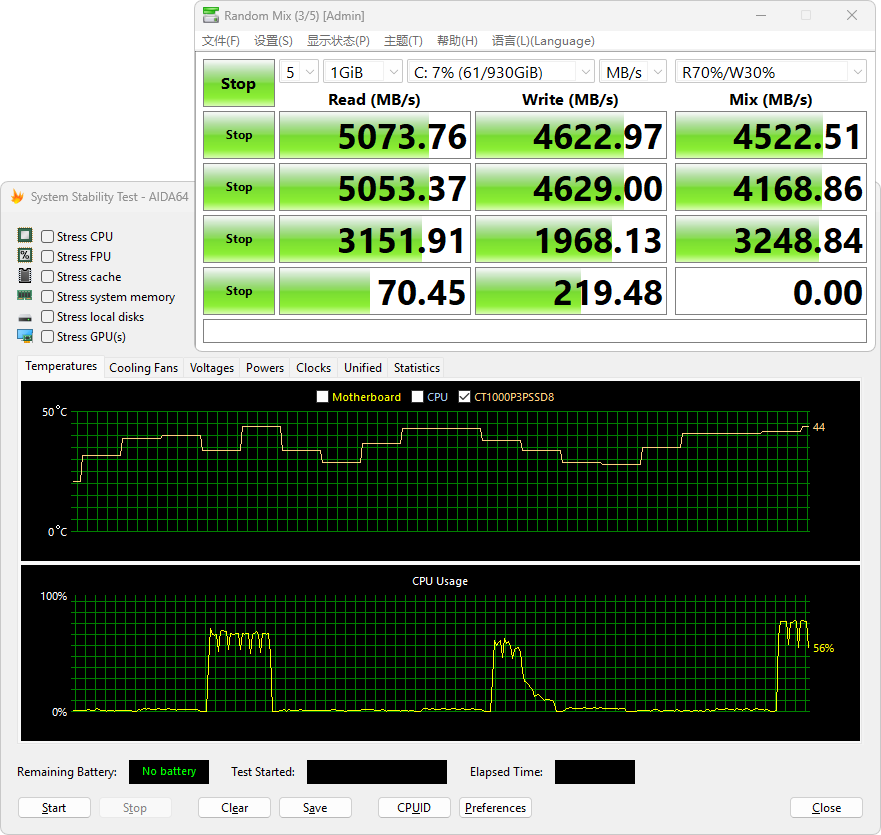881x835 pixels.
Task: Switch to the Unified tab
Action: 363,368
